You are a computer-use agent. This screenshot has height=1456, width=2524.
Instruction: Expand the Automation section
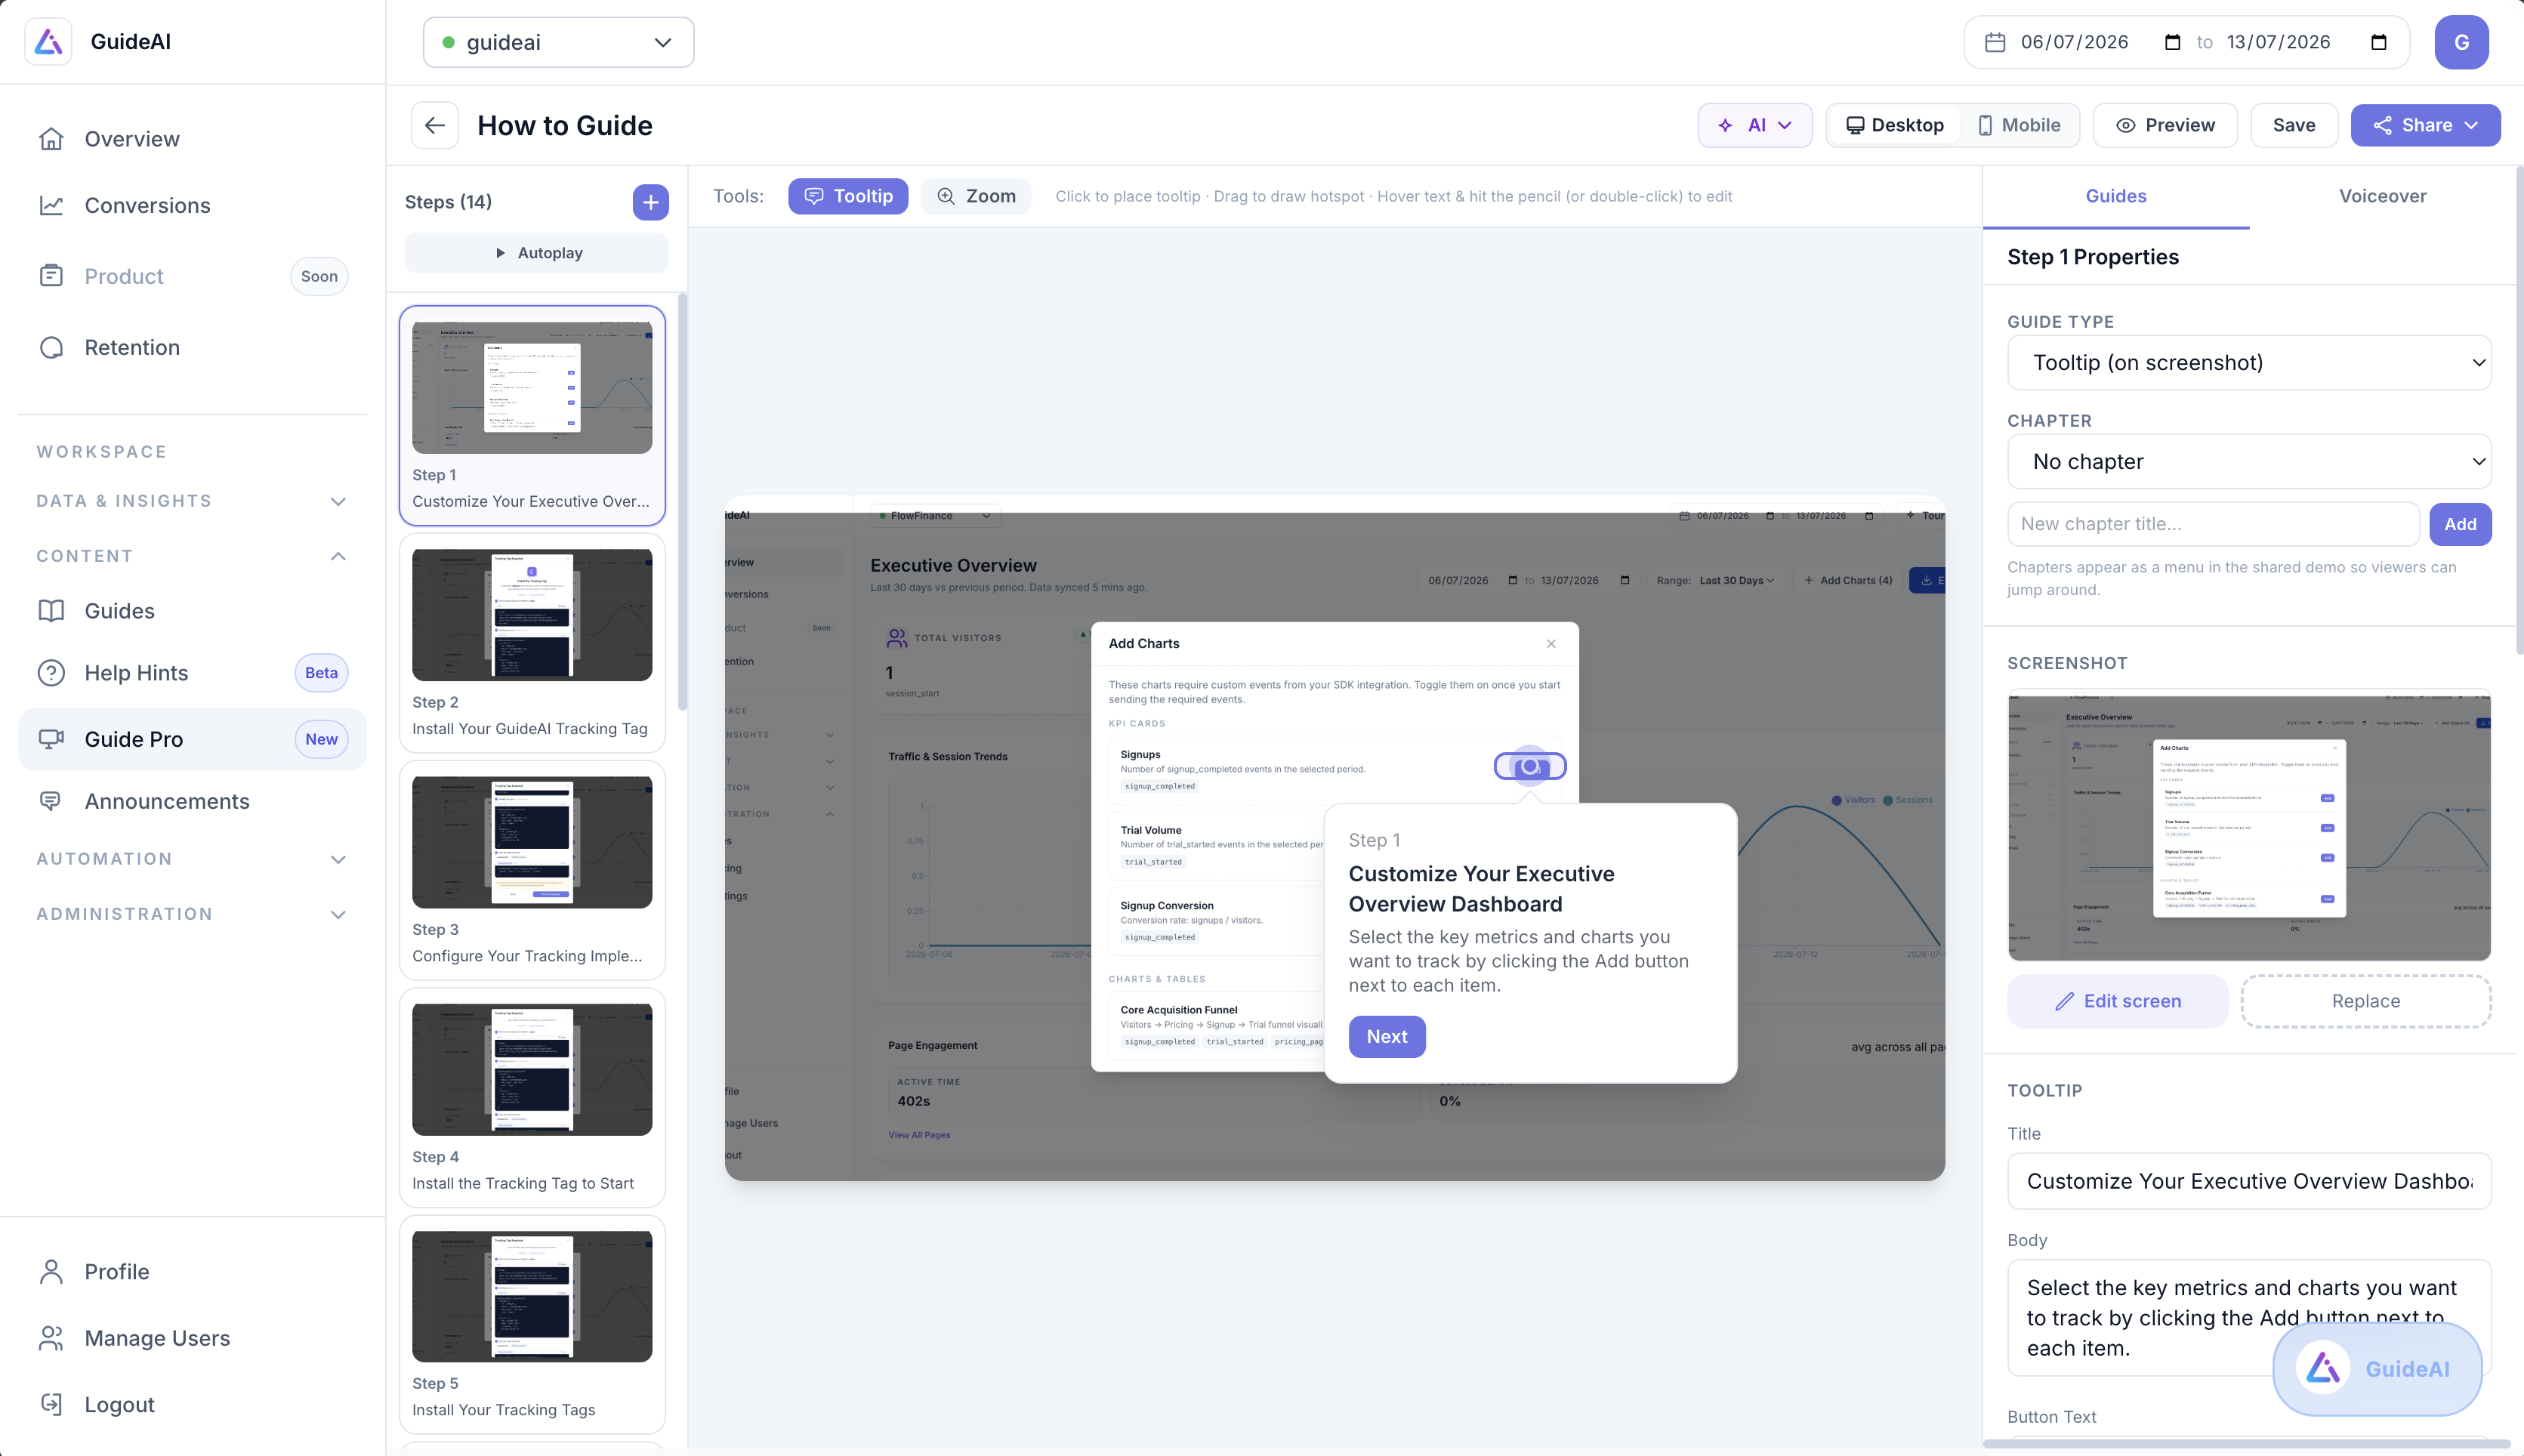pos(192,859)
